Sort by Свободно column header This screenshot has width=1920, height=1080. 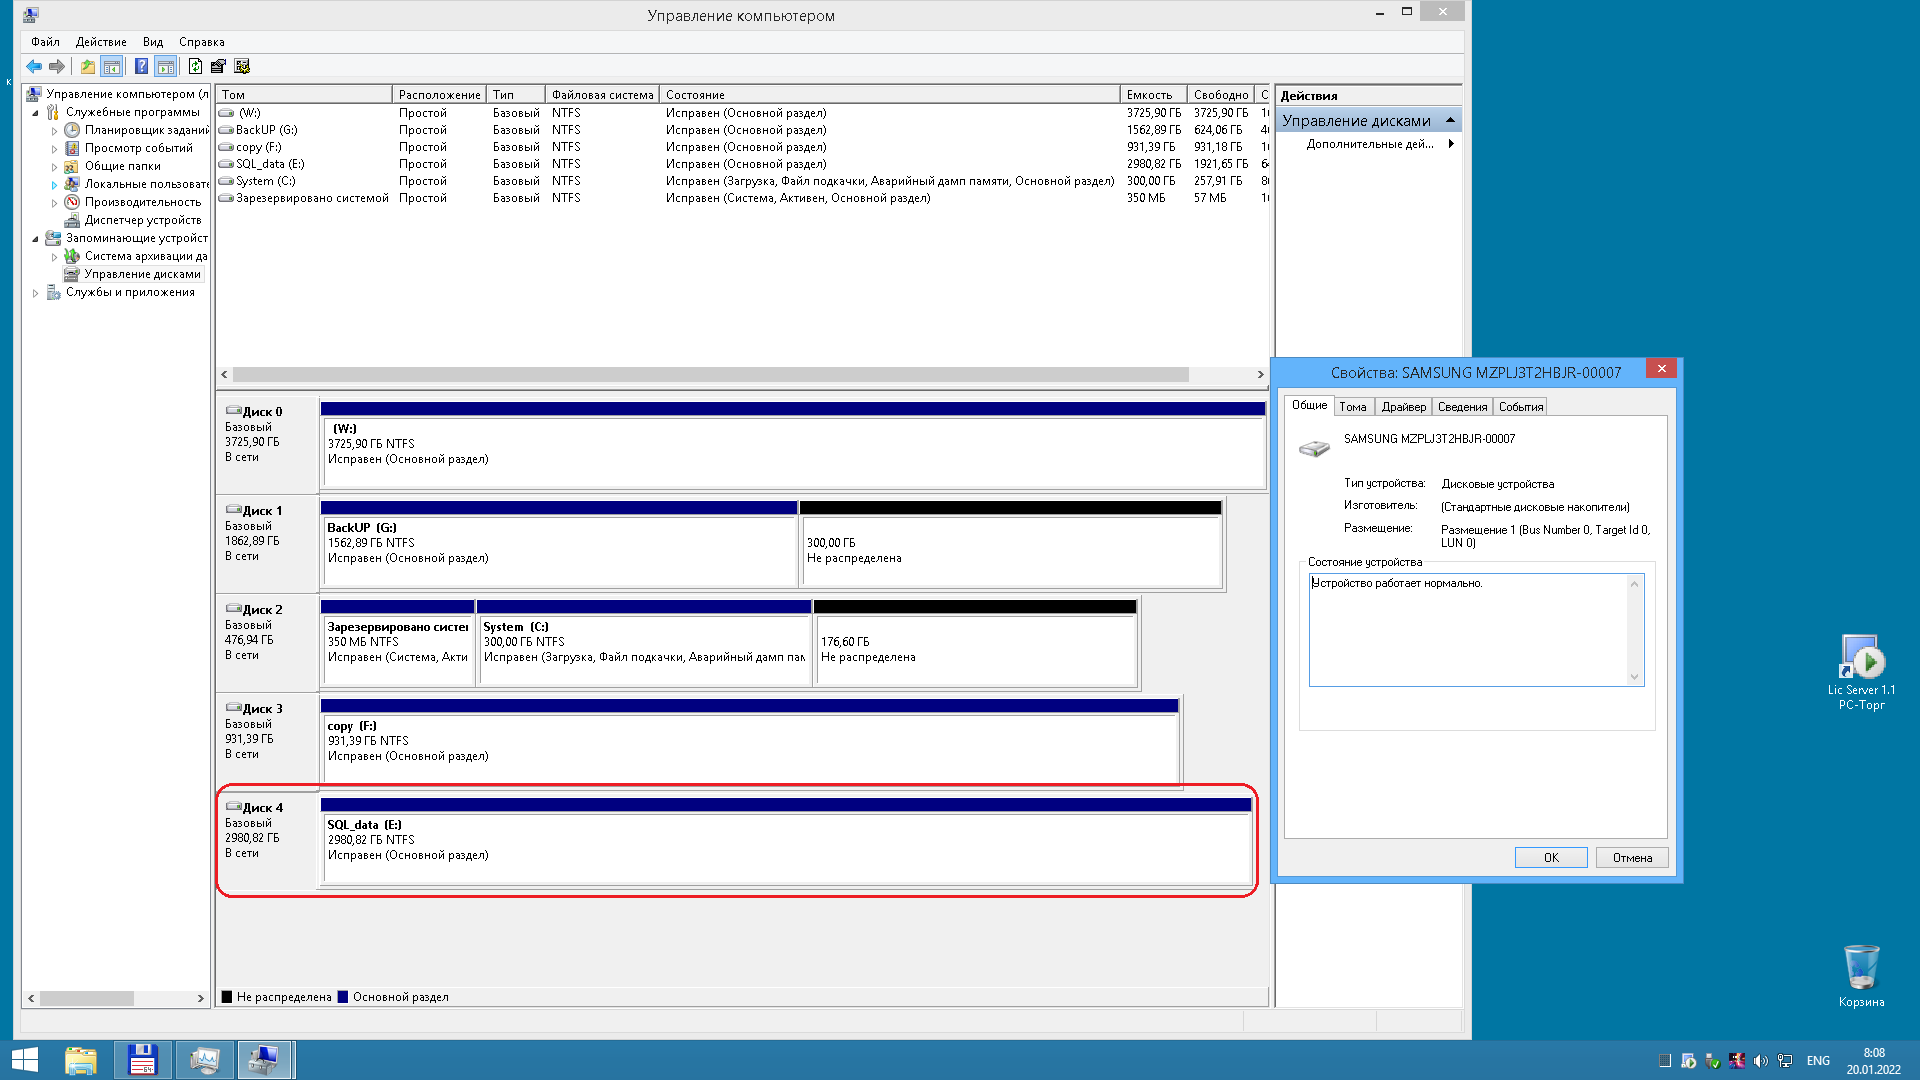click(x=1221, y=95)
